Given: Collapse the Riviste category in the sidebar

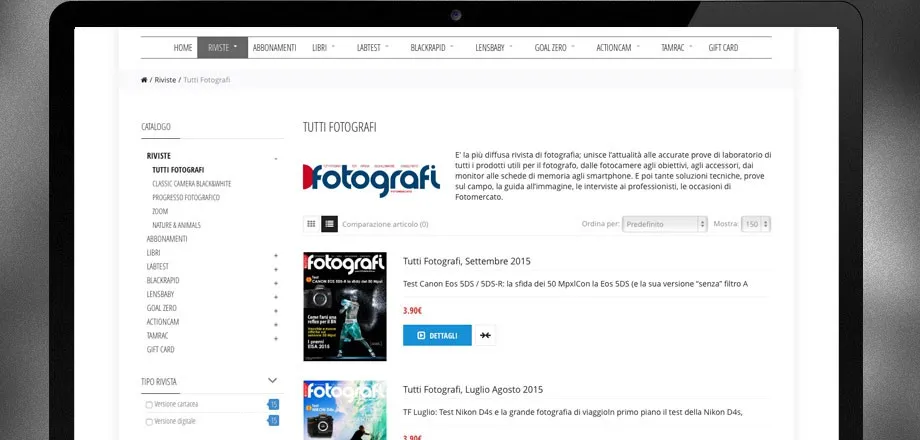Looking at the screenshot, I should 276,157.
